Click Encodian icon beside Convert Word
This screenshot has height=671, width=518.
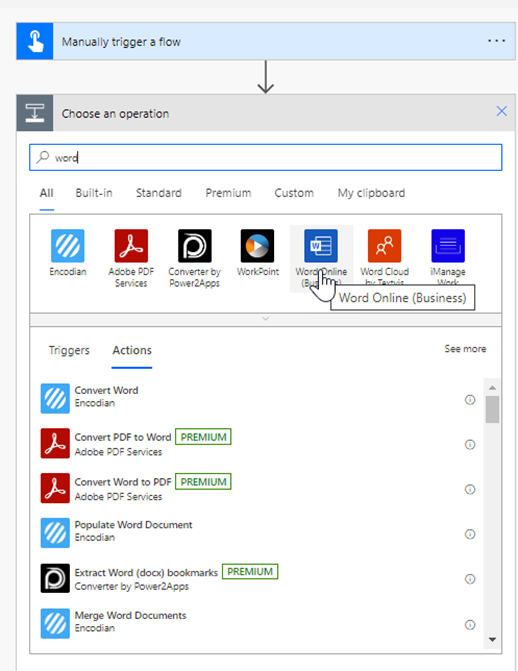click(x=55, y=398)
